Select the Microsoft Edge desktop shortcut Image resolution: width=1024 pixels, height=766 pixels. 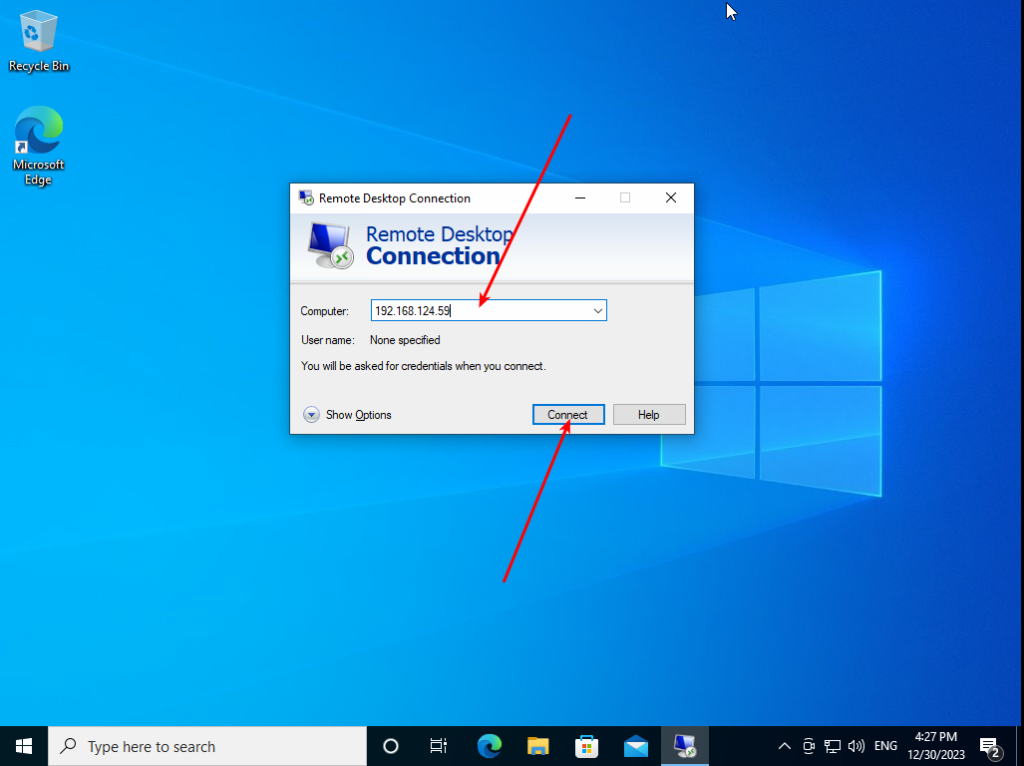(39, 145)
